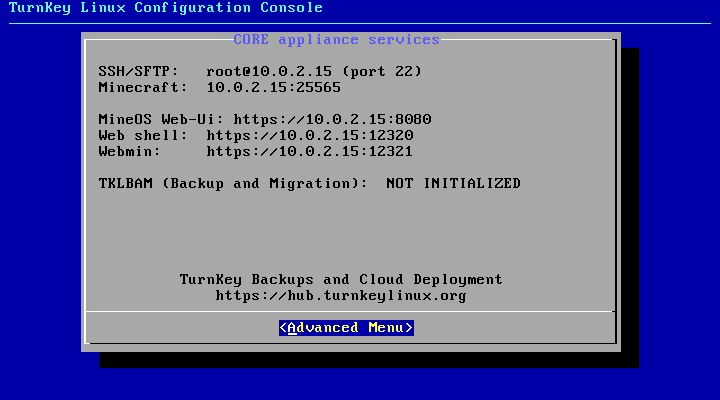Click the MineOS Web-Ui address https://10.0.2.15:8080
Viewport: 720px width, 400px height.
pyautogui.click(x=332, y=119)
